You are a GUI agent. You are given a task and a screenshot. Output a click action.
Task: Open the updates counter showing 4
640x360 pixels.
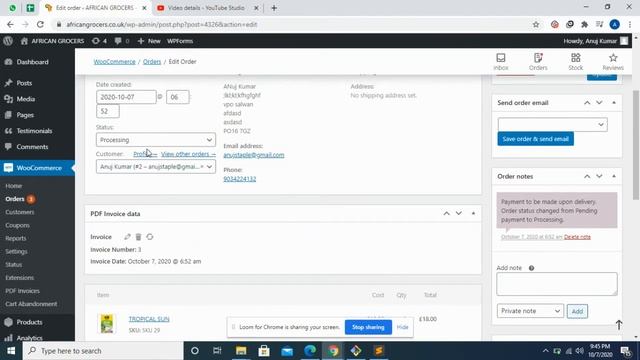pyautogui.click(x=99, y=41)
